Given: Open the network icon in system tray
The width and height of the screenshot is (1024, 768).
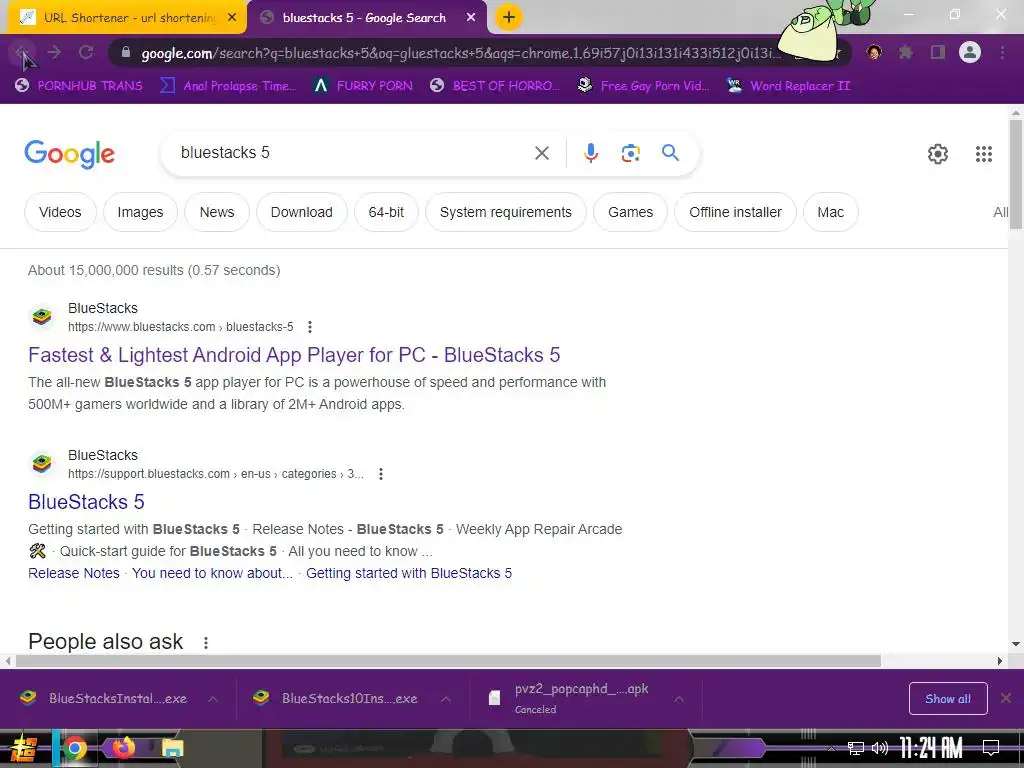Looking at the screenshot, I should (x=856, y=748).
